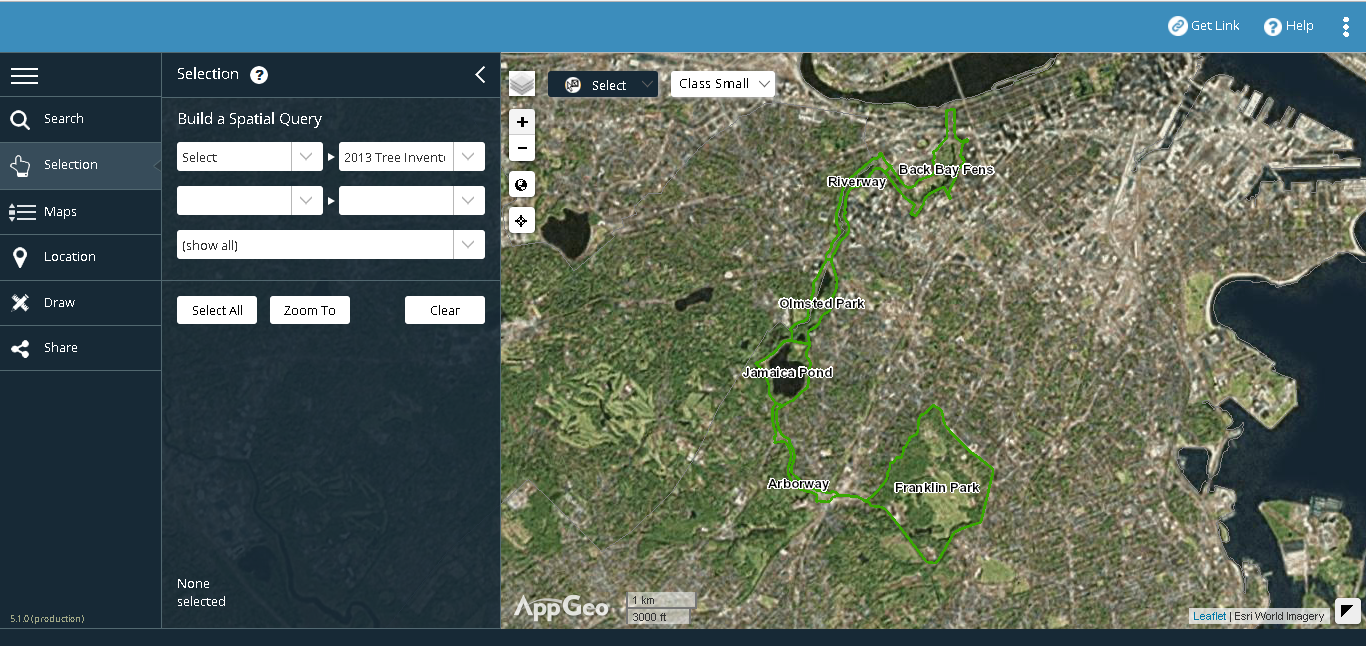
Task: Open the Class Small dropdown
Action: pos(723,84)
